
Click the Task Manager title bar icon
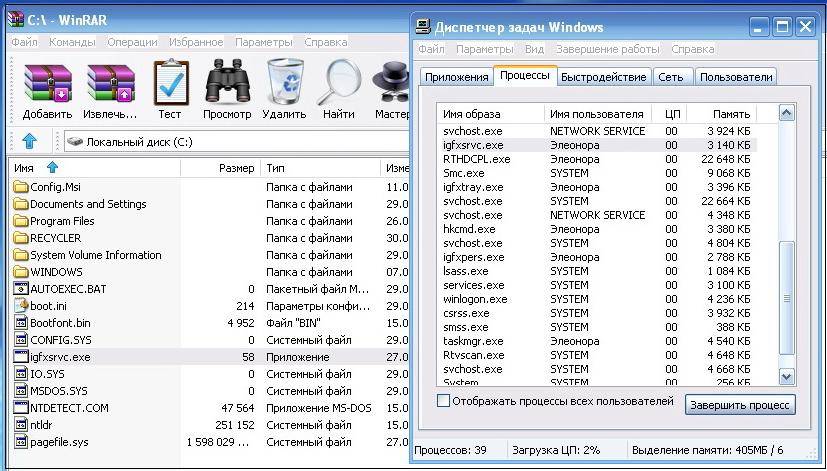tap(423, 26)
